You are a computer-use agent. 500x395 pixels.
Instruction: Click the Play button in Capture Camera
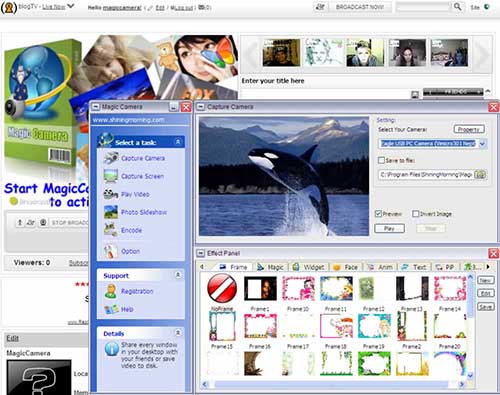(x=389, y=228)
